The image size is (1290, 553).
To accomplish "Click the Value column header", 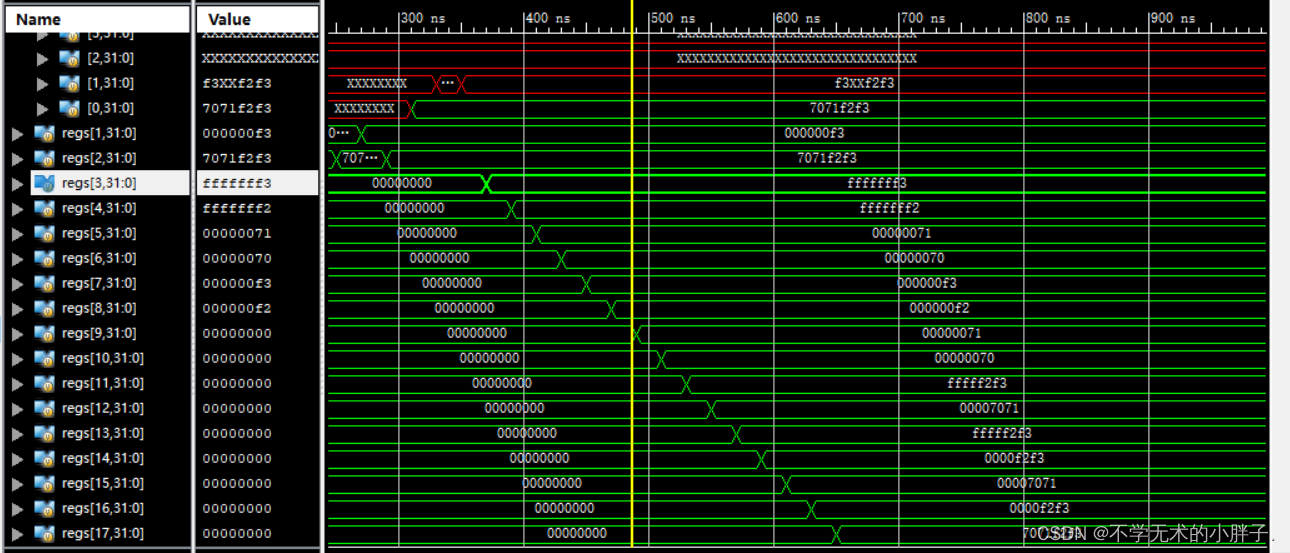I will coord(258,19).
